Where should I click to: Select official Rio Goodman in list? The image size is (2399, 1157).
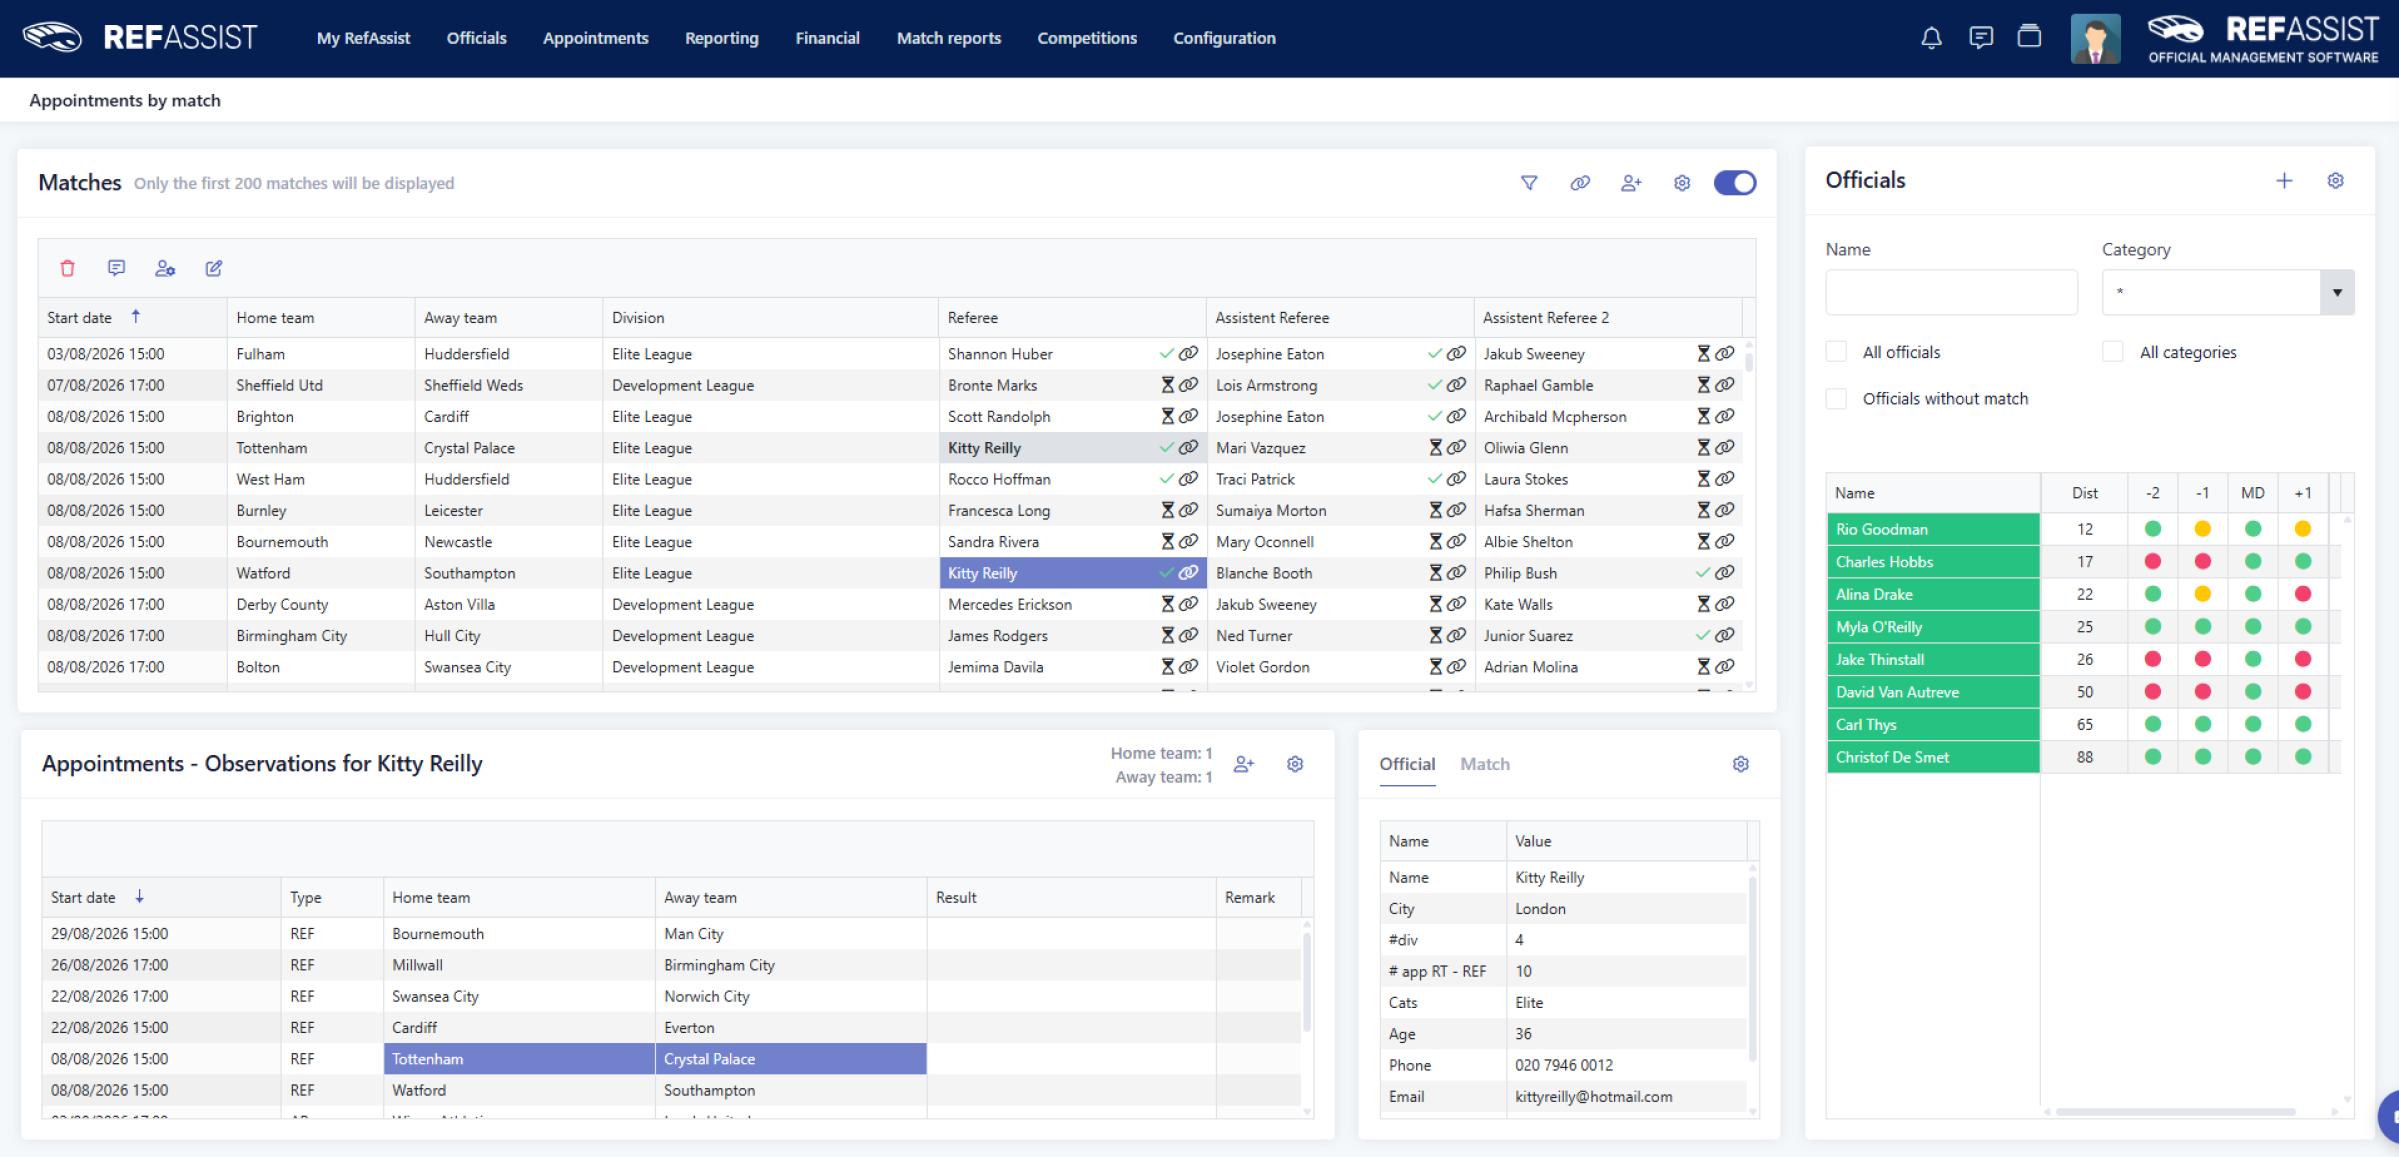click(x=1933, y=529)
